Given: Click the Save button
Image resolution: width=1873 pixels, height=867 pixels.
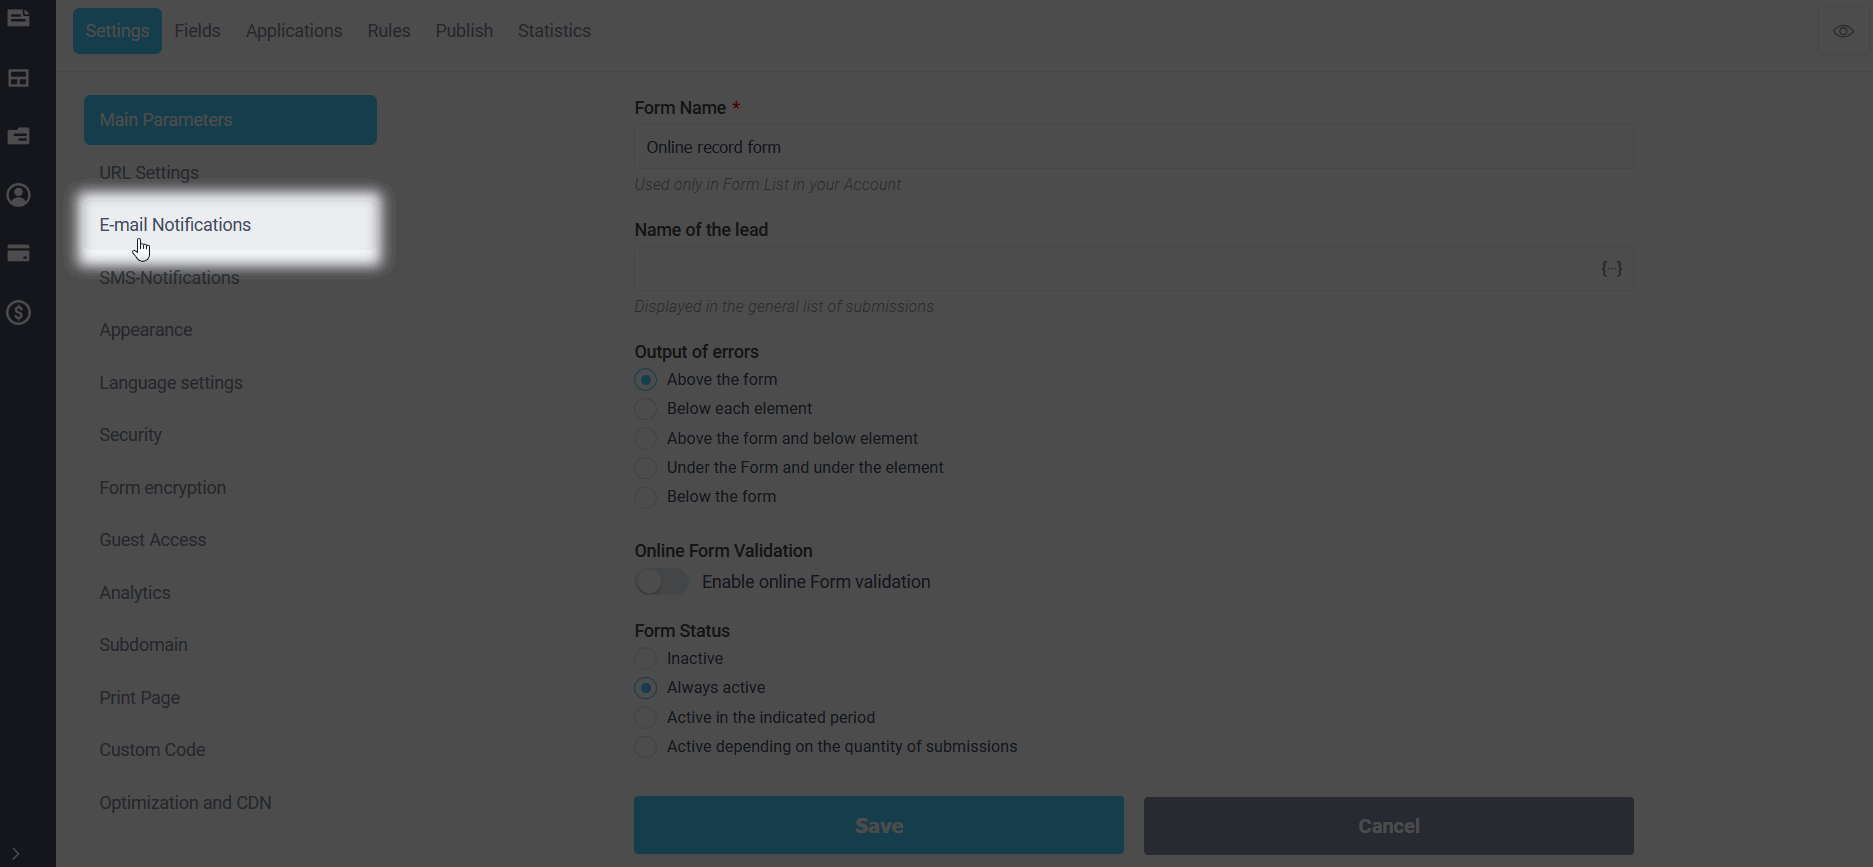Looking at the screenshot, I should coord(879,826).
